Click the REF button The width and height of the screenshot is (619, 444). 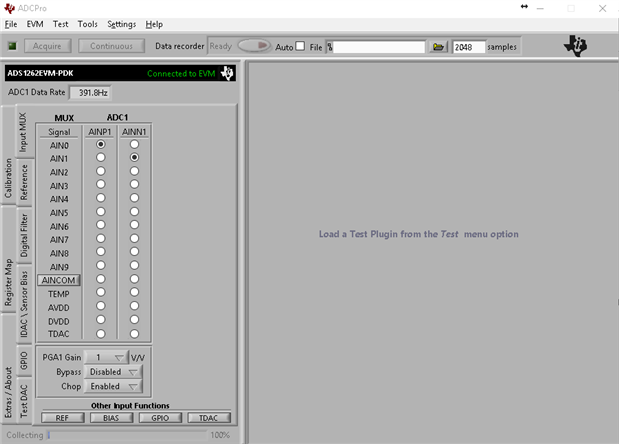tap(62, 418)
